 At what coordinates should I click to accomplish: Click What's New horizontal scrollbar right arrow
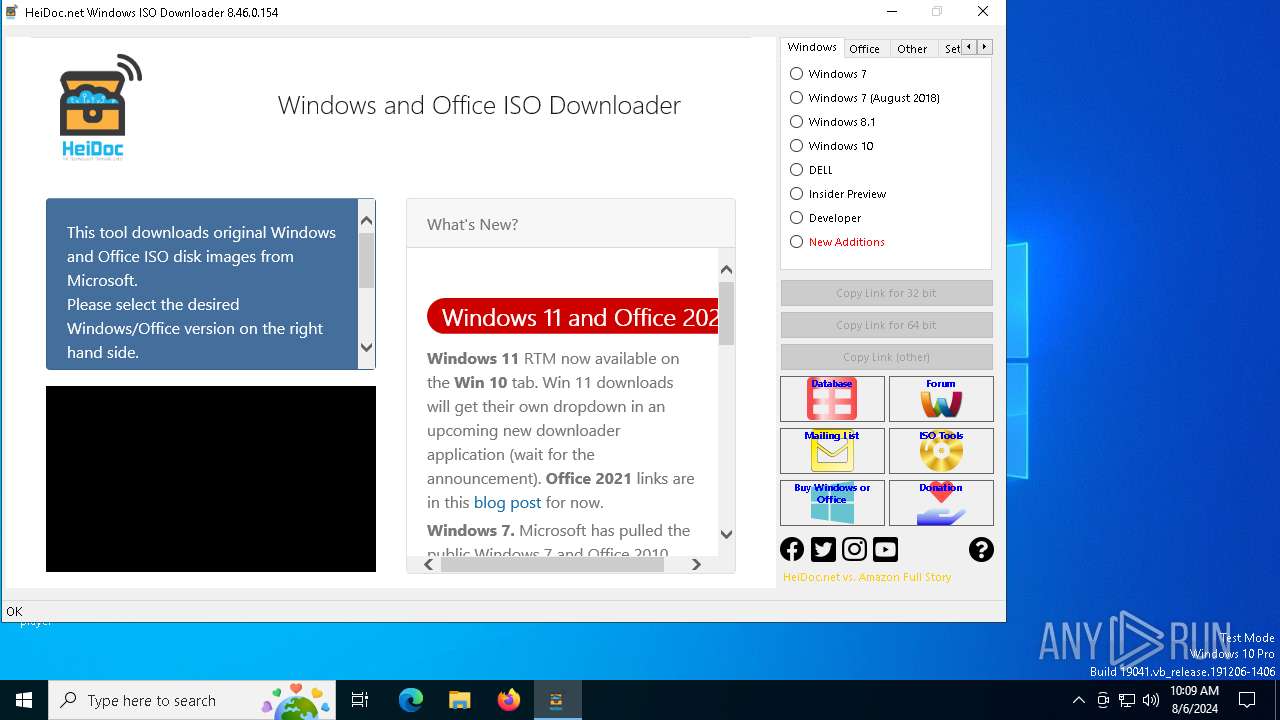click(696, 564)
